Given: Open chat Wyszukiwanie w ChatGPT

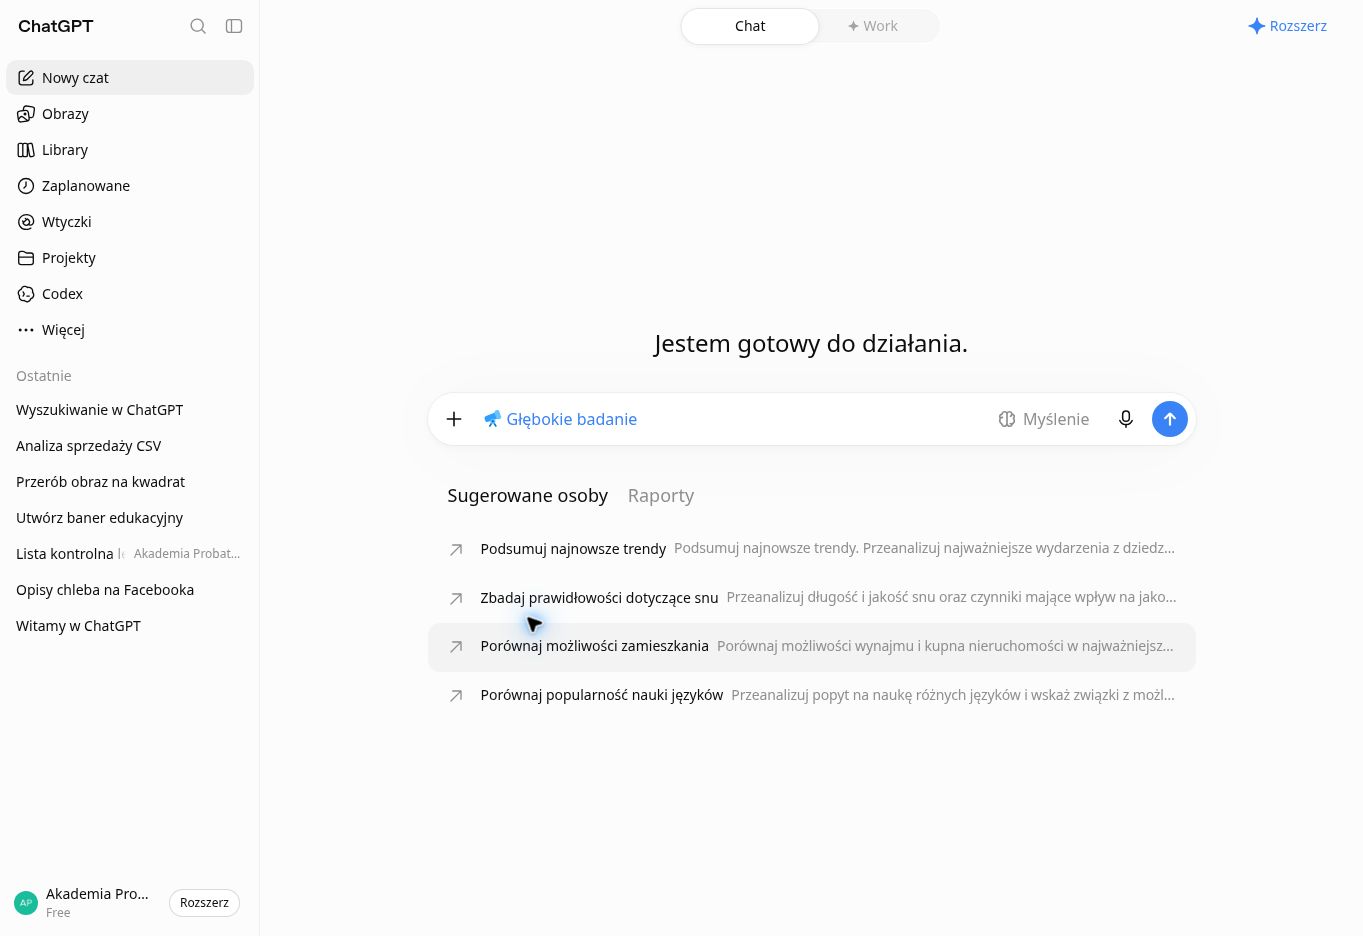Looking at the screenshot, I should coord(130,409).
